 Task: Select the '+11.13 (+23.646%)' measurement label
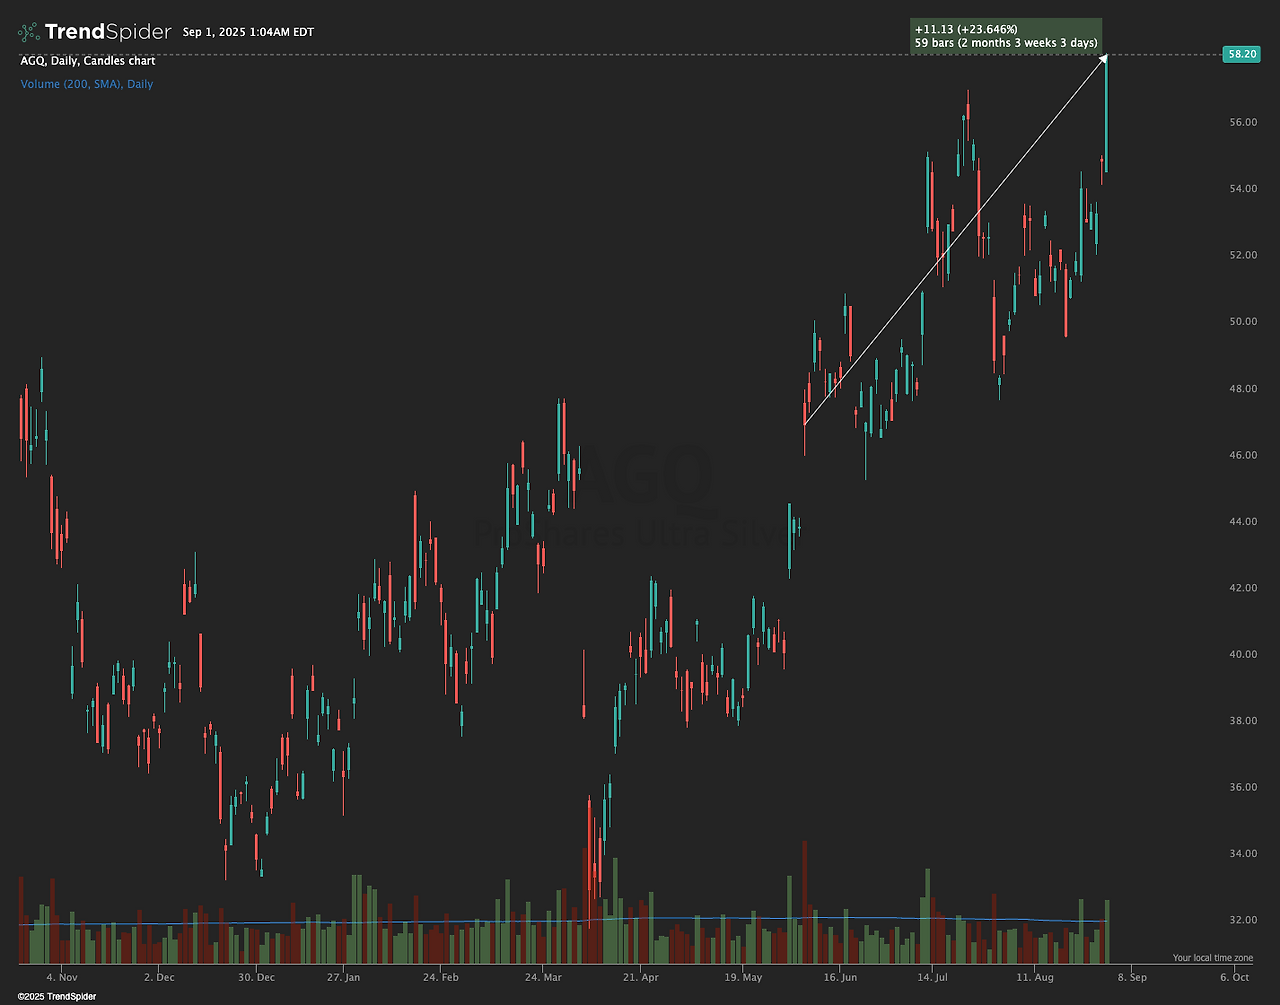965,29
